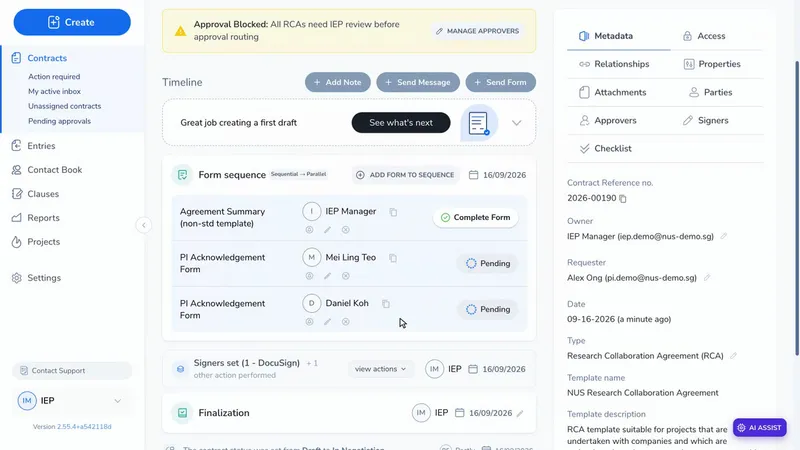The image size is (800, 450).
Task: Open My active inbox
Action: click(54, 91)
